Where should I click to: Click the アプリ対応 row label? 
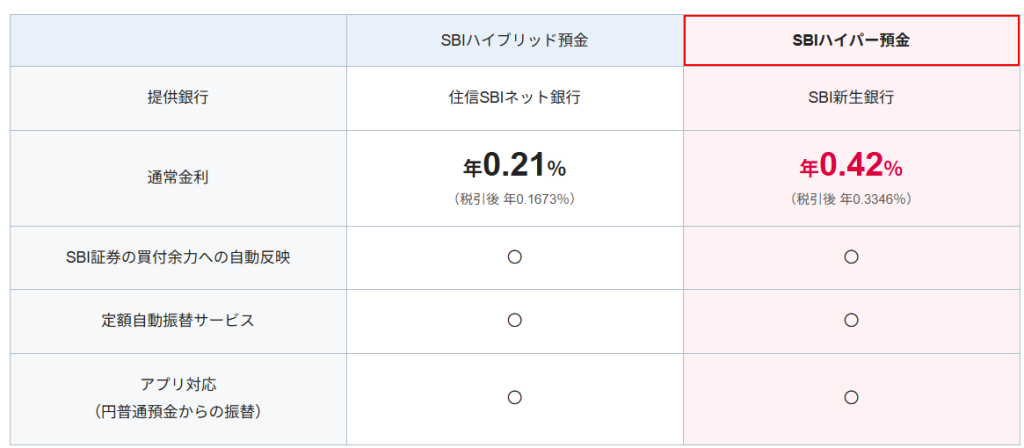point(178,384)
